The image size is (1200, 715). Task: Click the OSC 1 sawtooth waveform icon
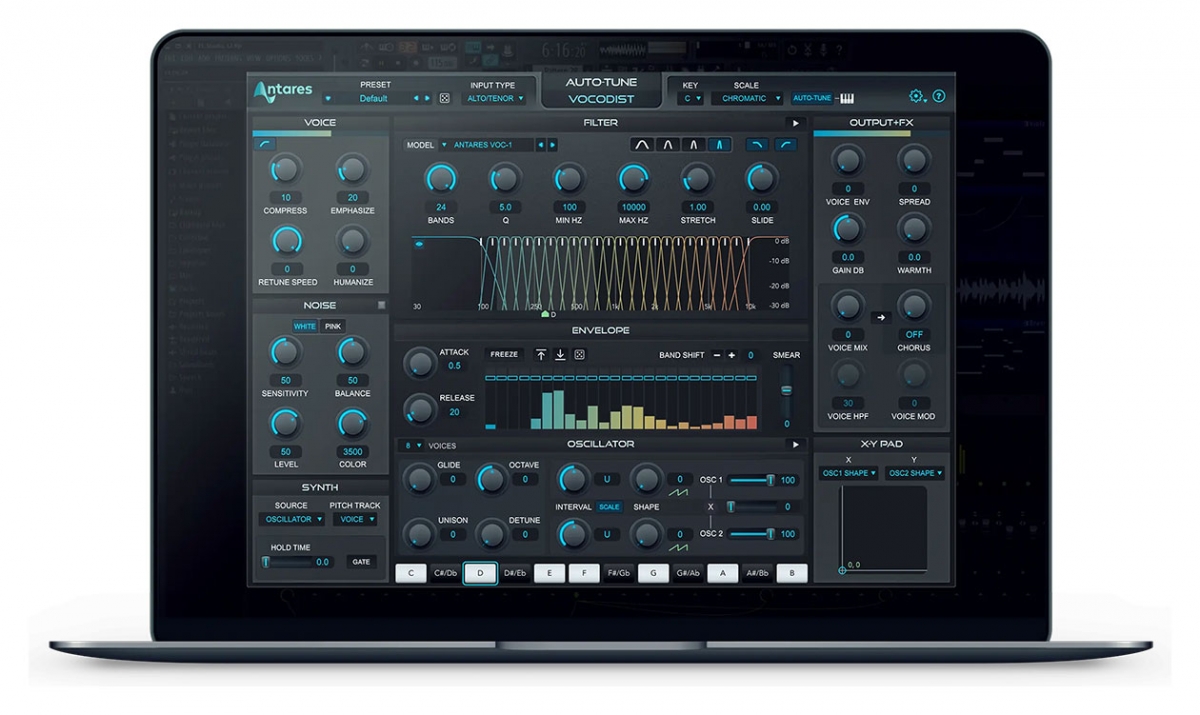pos(679,492)
